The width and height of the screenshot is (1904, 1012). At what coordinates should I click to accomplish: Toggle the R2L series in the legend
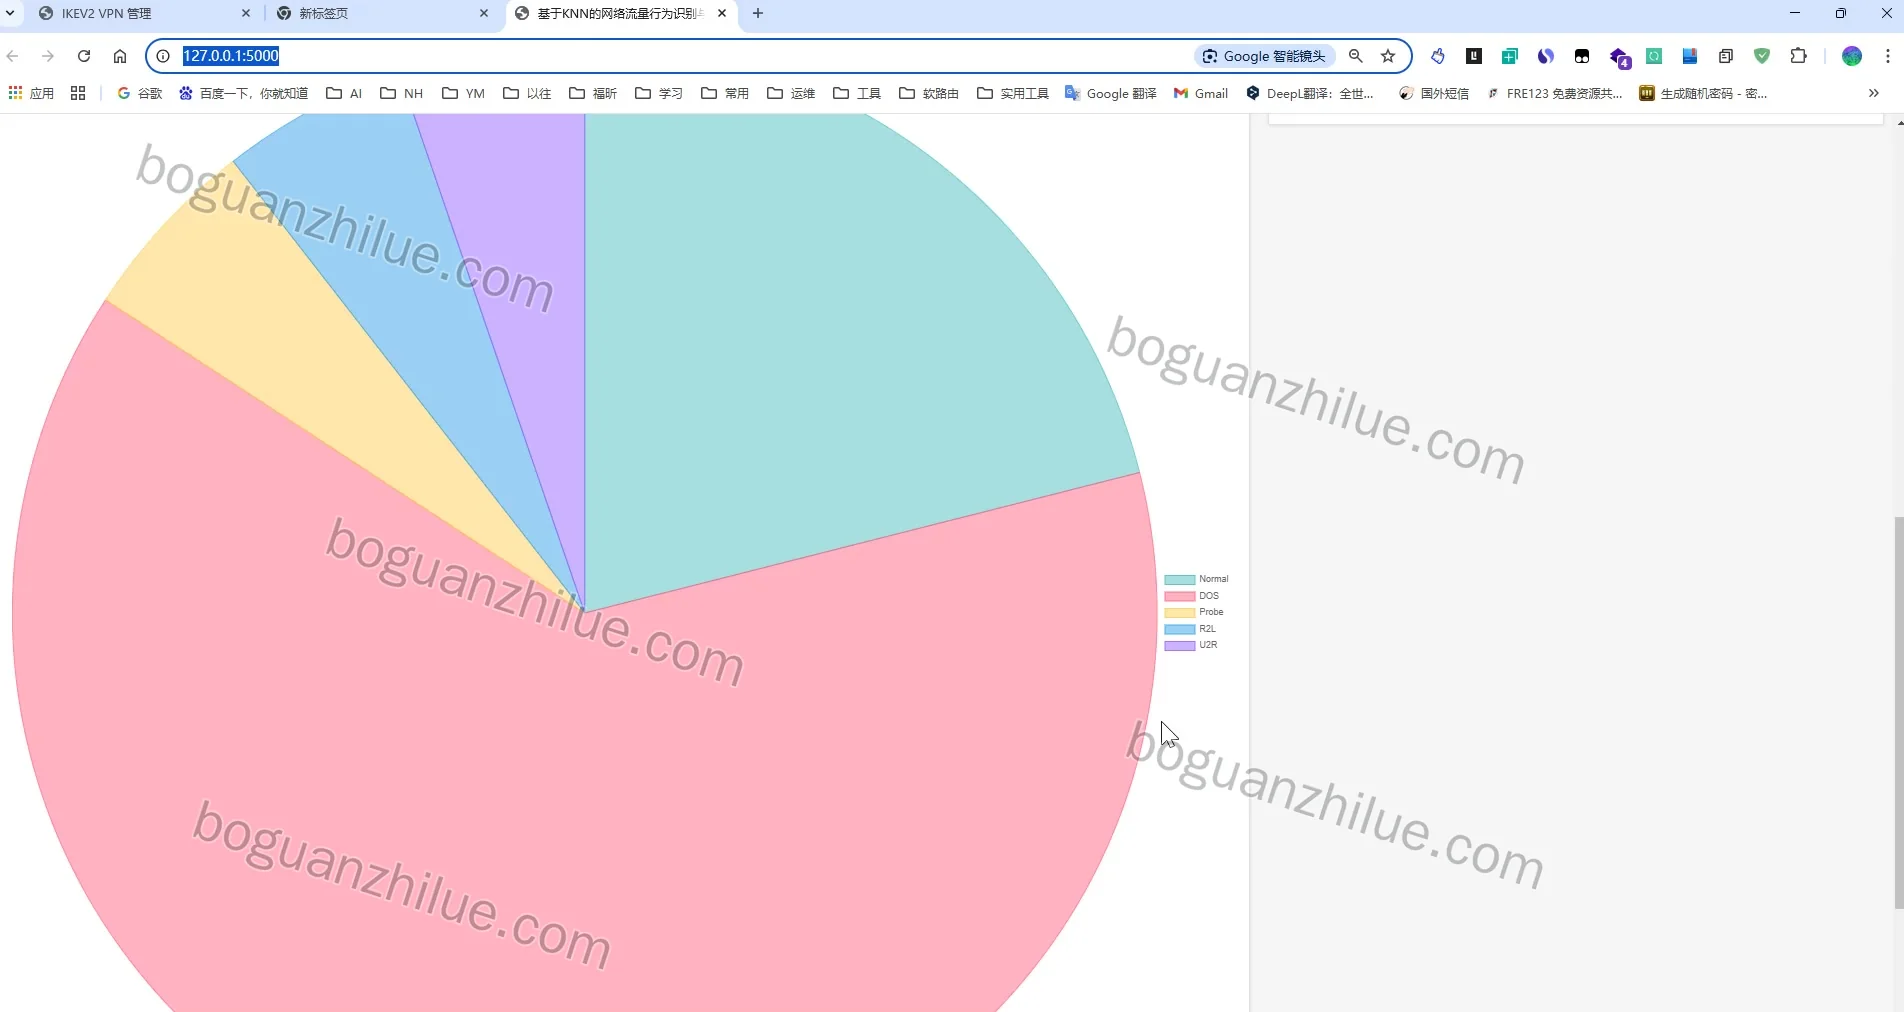[1190, 629]
